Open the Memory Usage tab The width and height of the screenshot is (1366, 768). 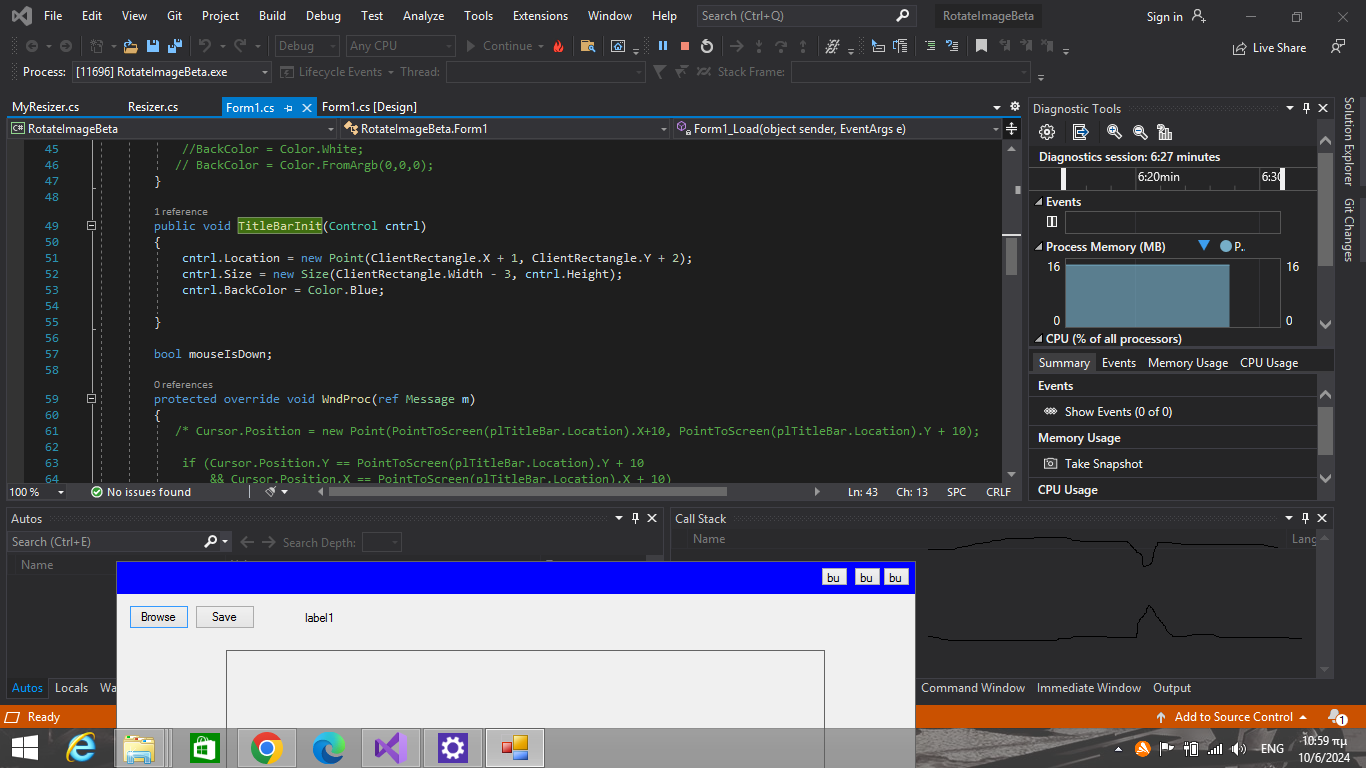click(1187, 363)
